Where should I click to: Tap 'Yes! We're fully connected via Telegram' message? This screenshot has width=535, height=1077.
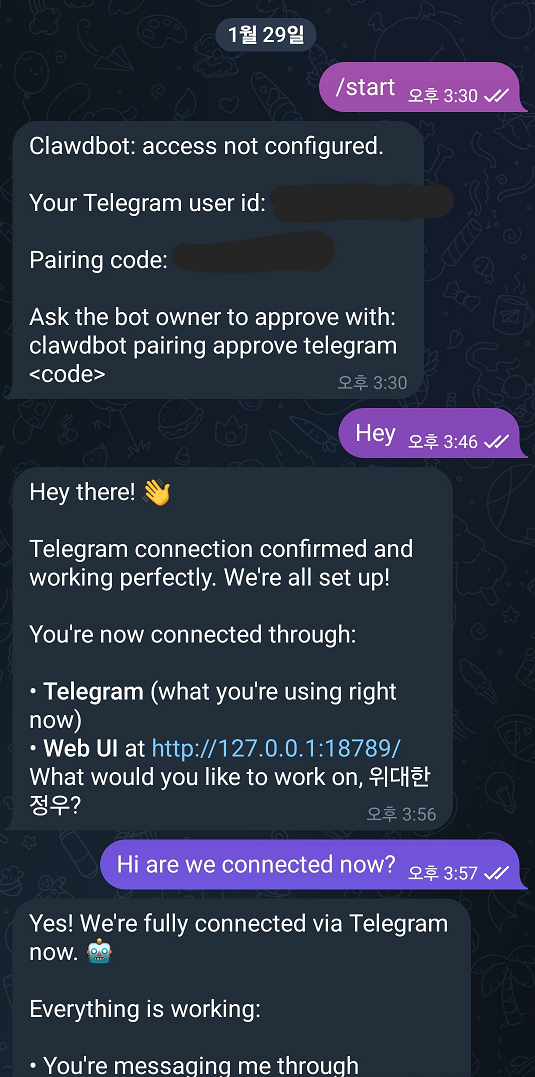pos(238,937)
